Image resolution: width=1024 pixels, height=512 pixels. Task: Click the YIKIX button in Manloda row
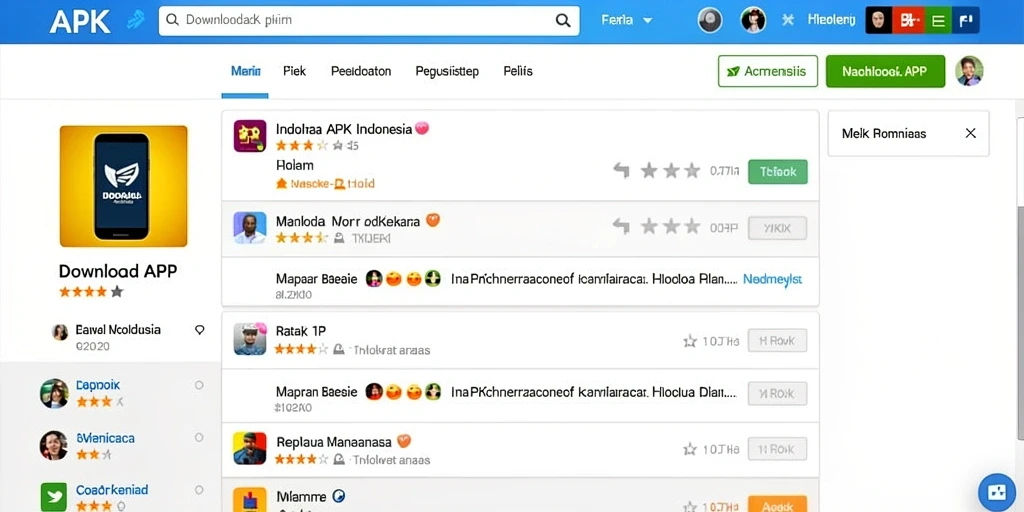click(x=777, y=228)
